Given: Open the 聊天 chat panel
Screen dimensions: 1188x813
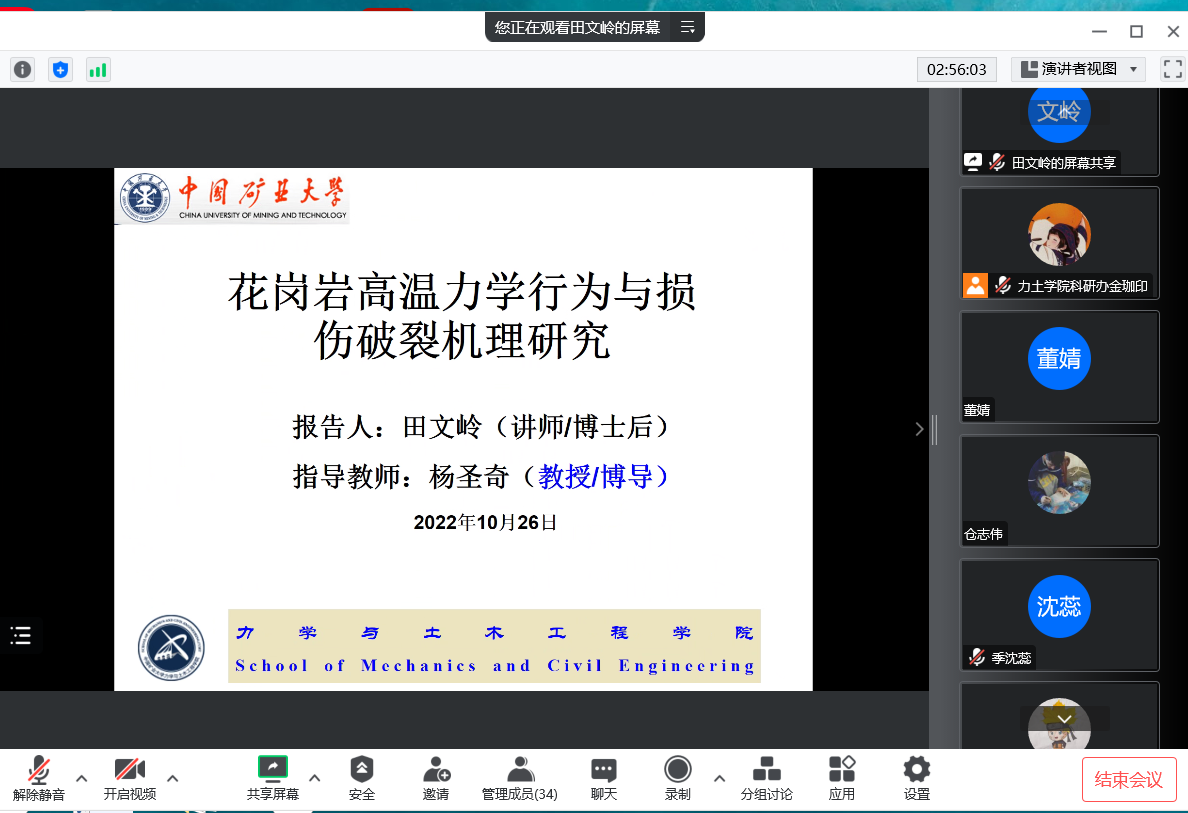Looking at the screenshot, I should 603,778.
